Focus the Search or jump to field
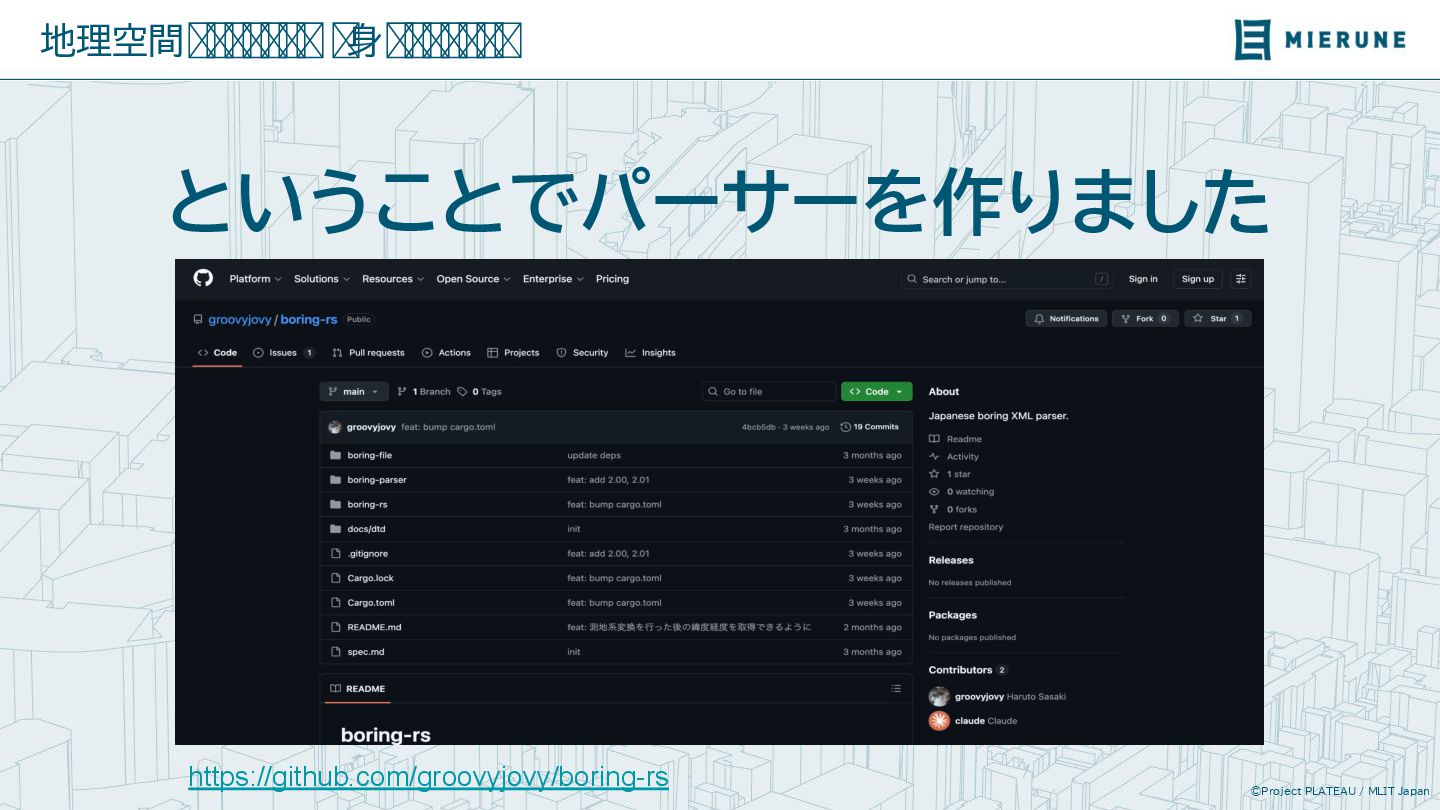The image size is (1440, 810). [1008, 279]
